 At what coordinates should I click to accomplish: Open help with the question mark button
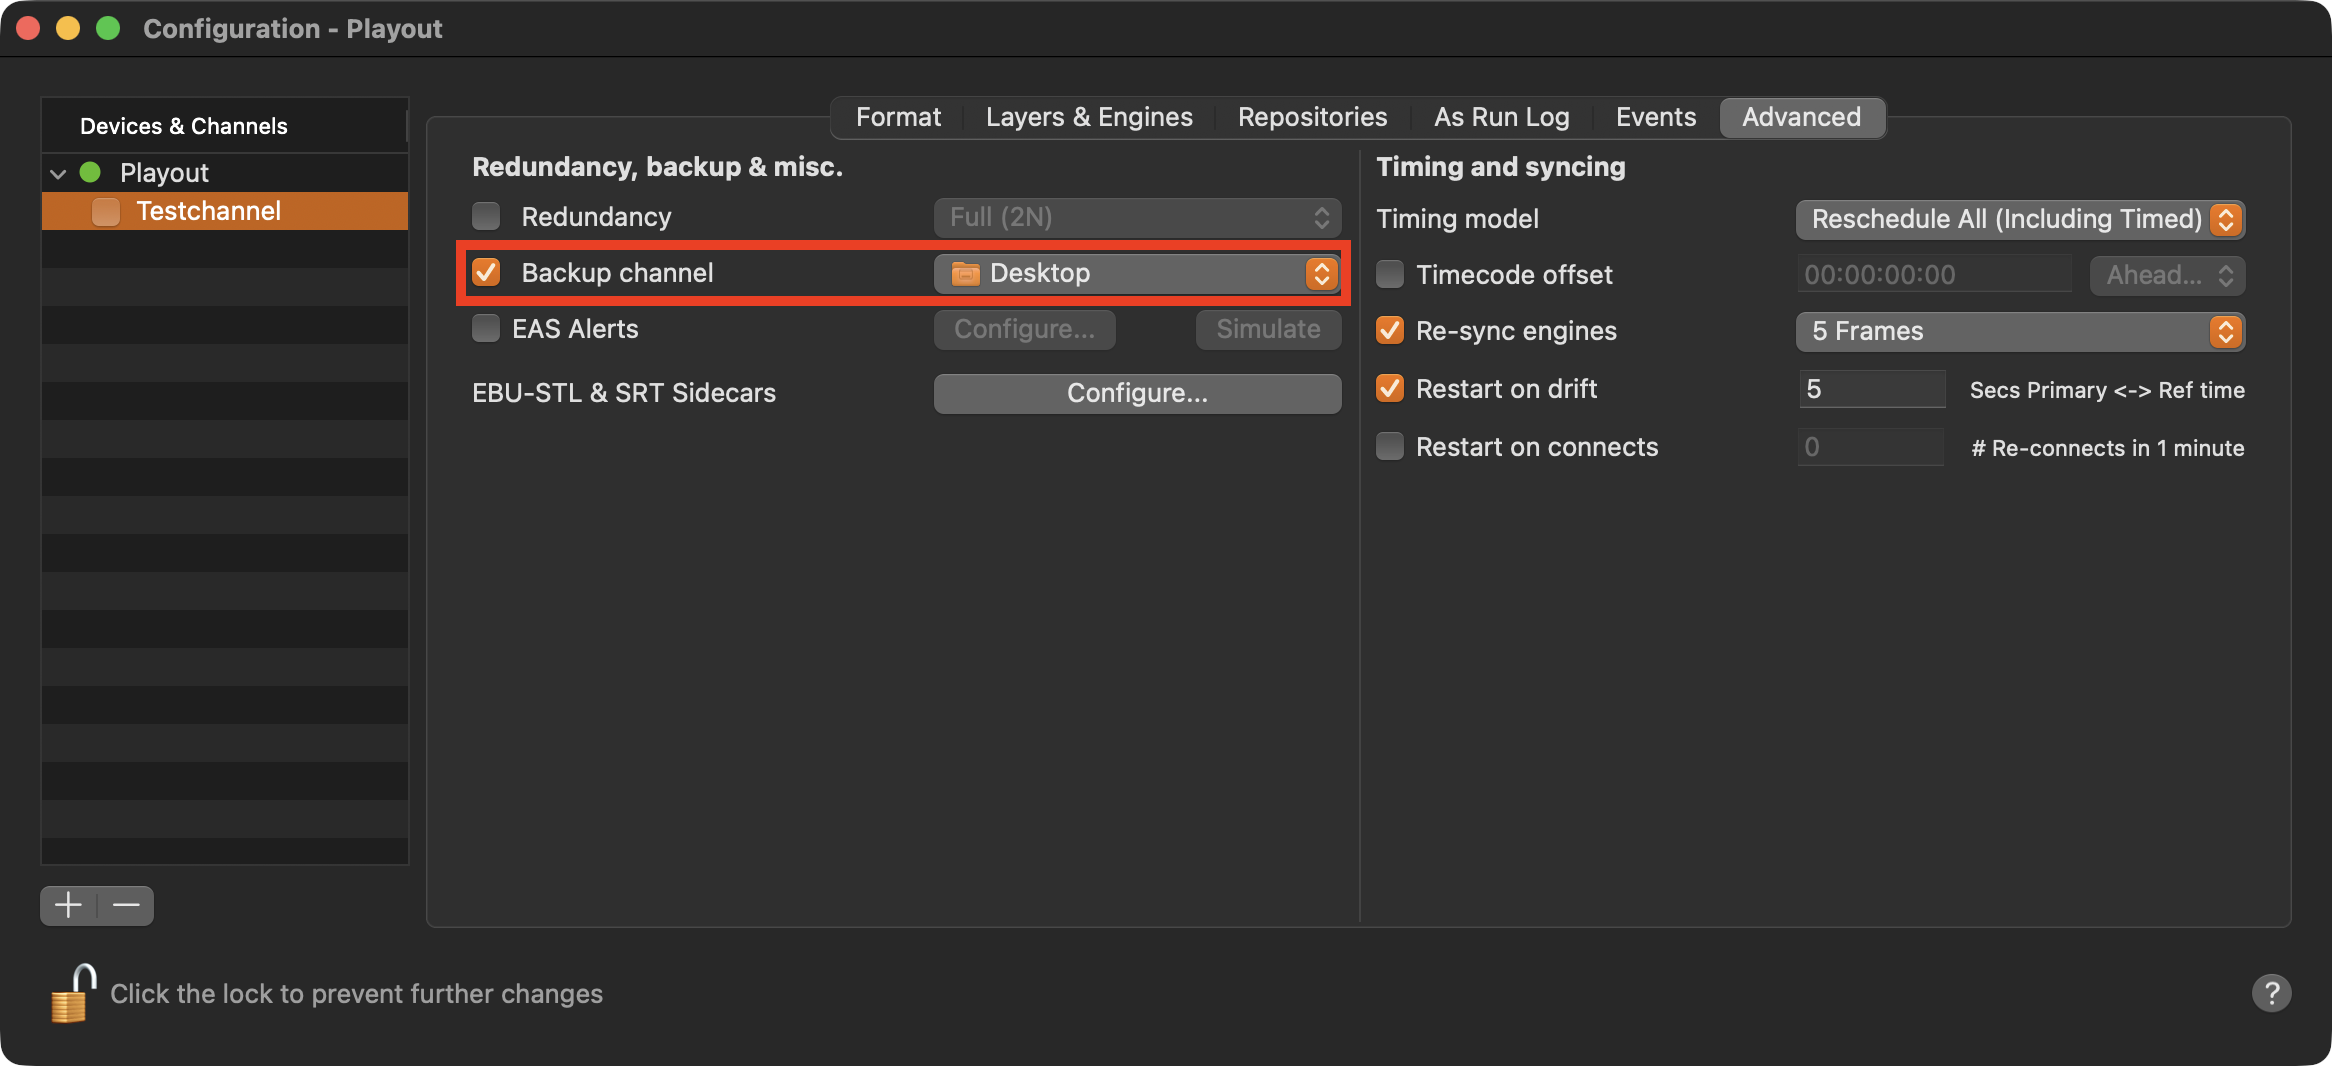click(x=2271, y=993)
